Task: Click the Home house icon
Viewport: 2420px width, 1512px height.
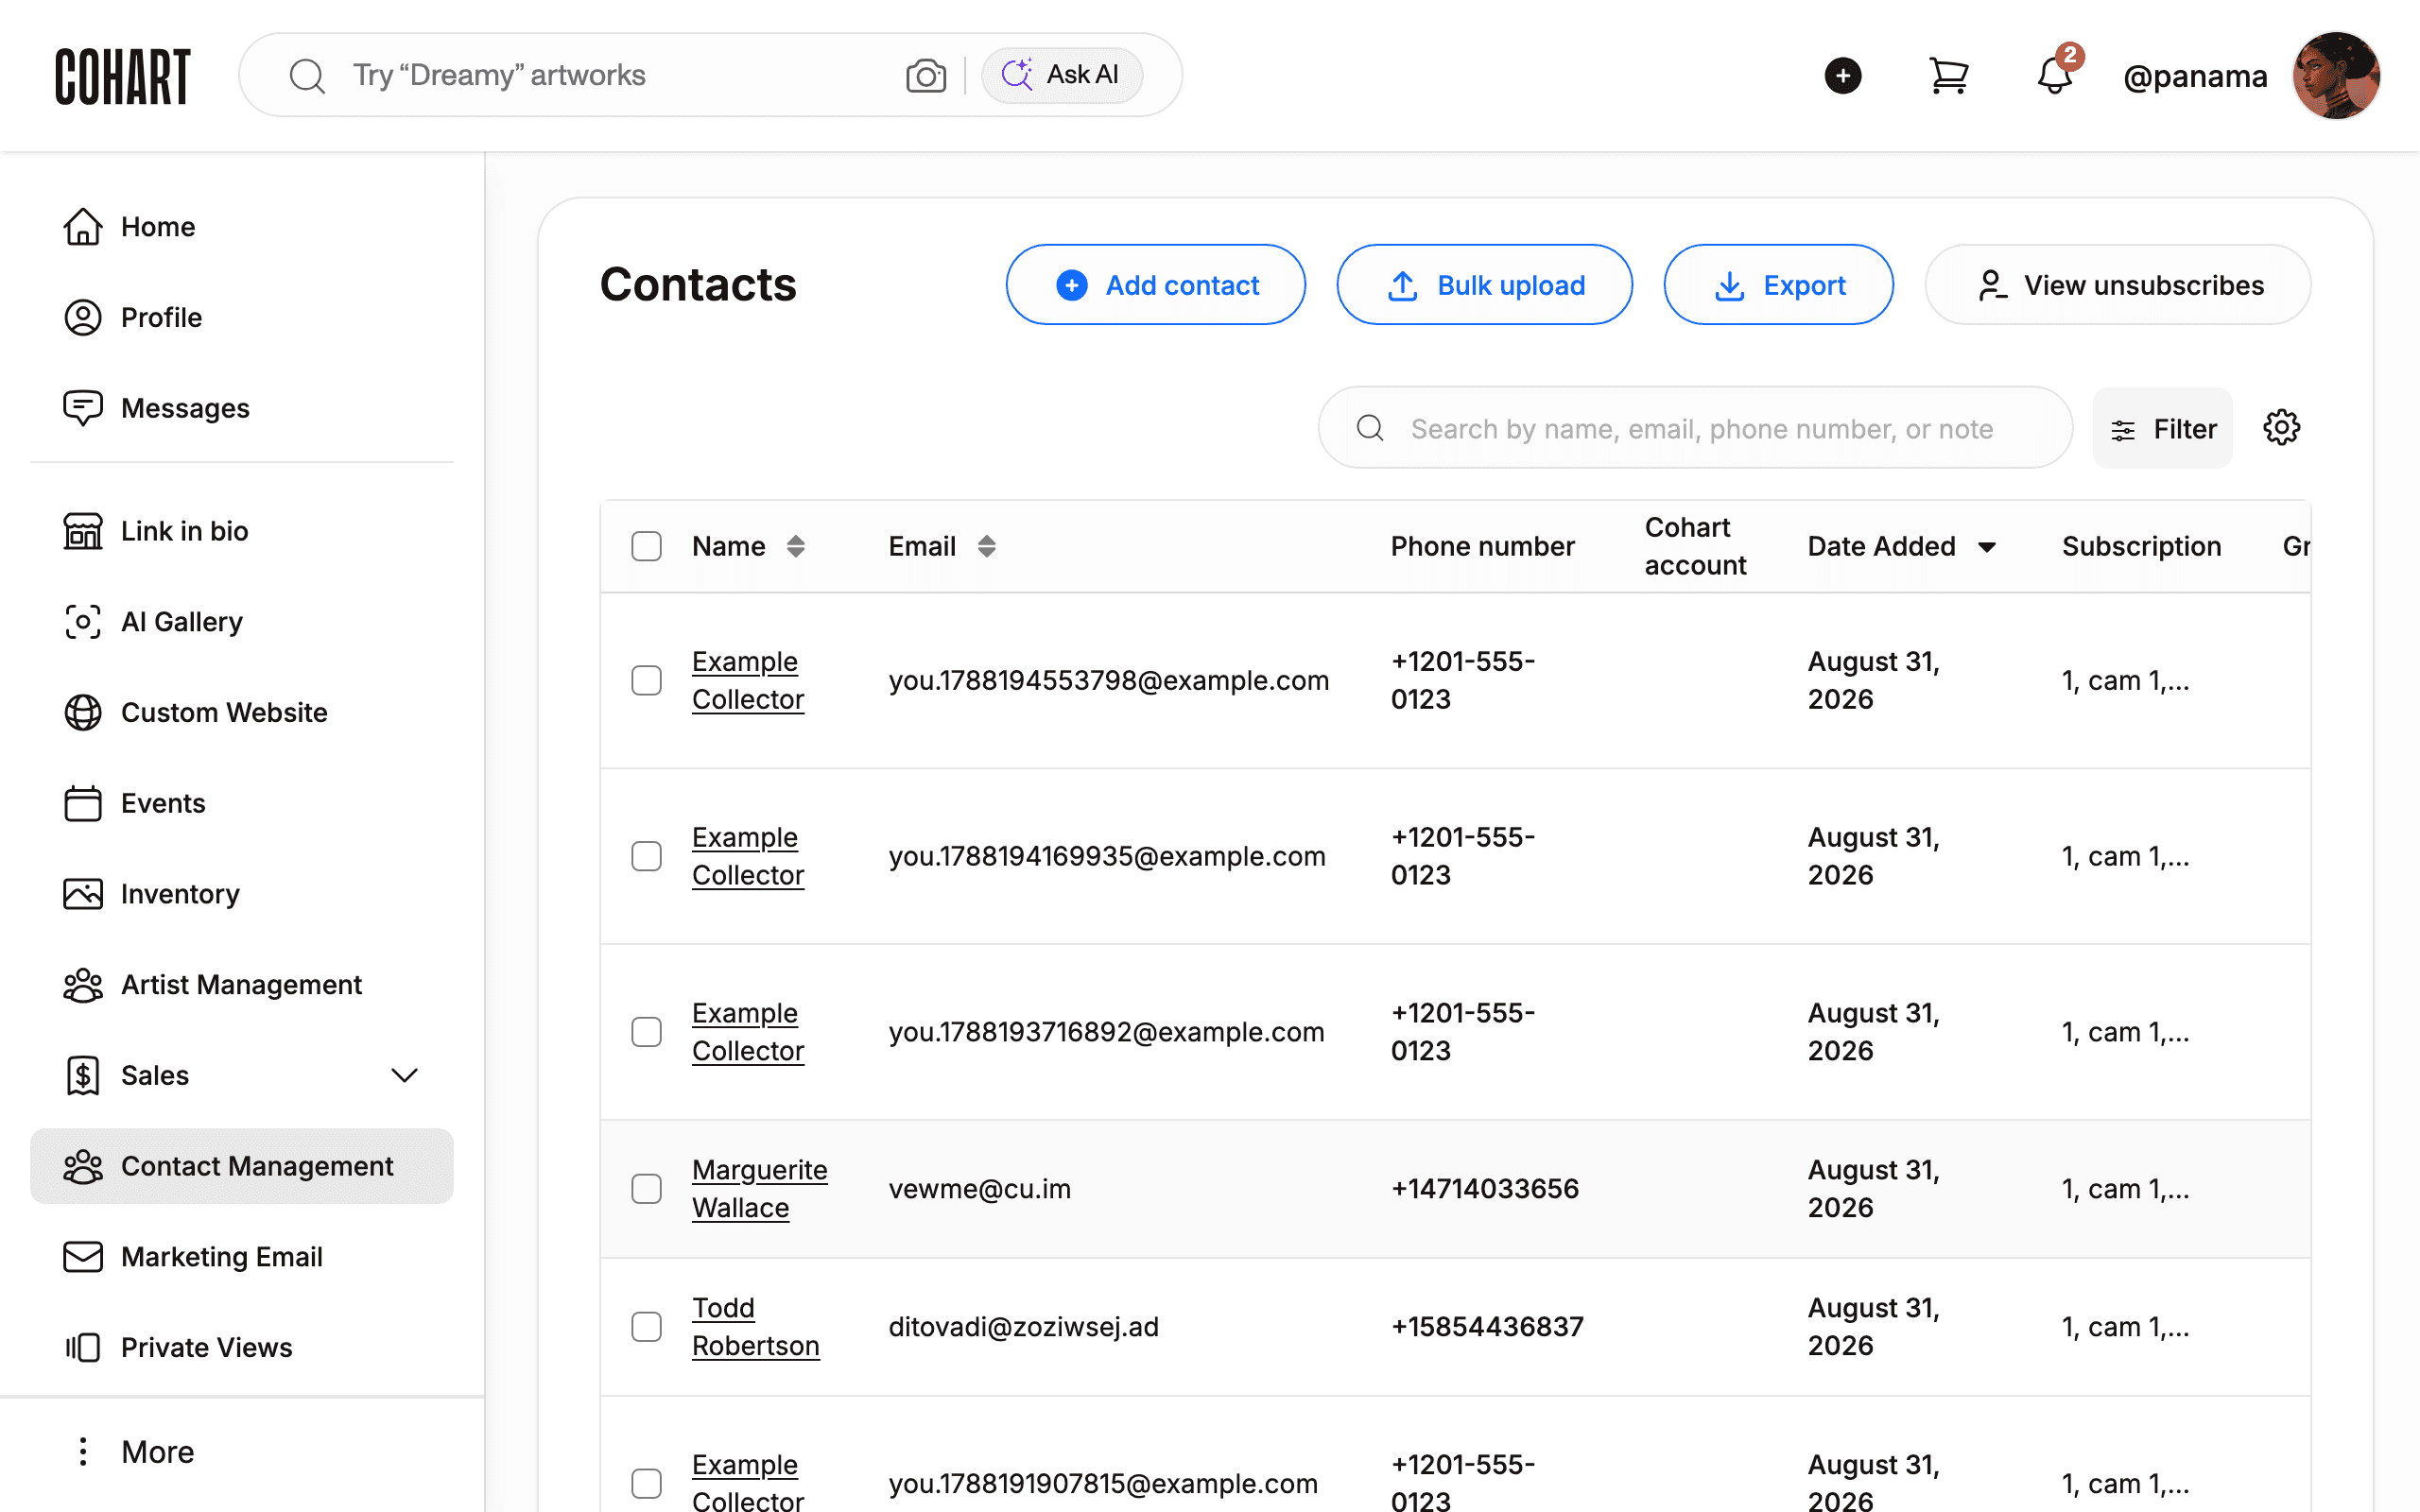Action: [83, 227]
